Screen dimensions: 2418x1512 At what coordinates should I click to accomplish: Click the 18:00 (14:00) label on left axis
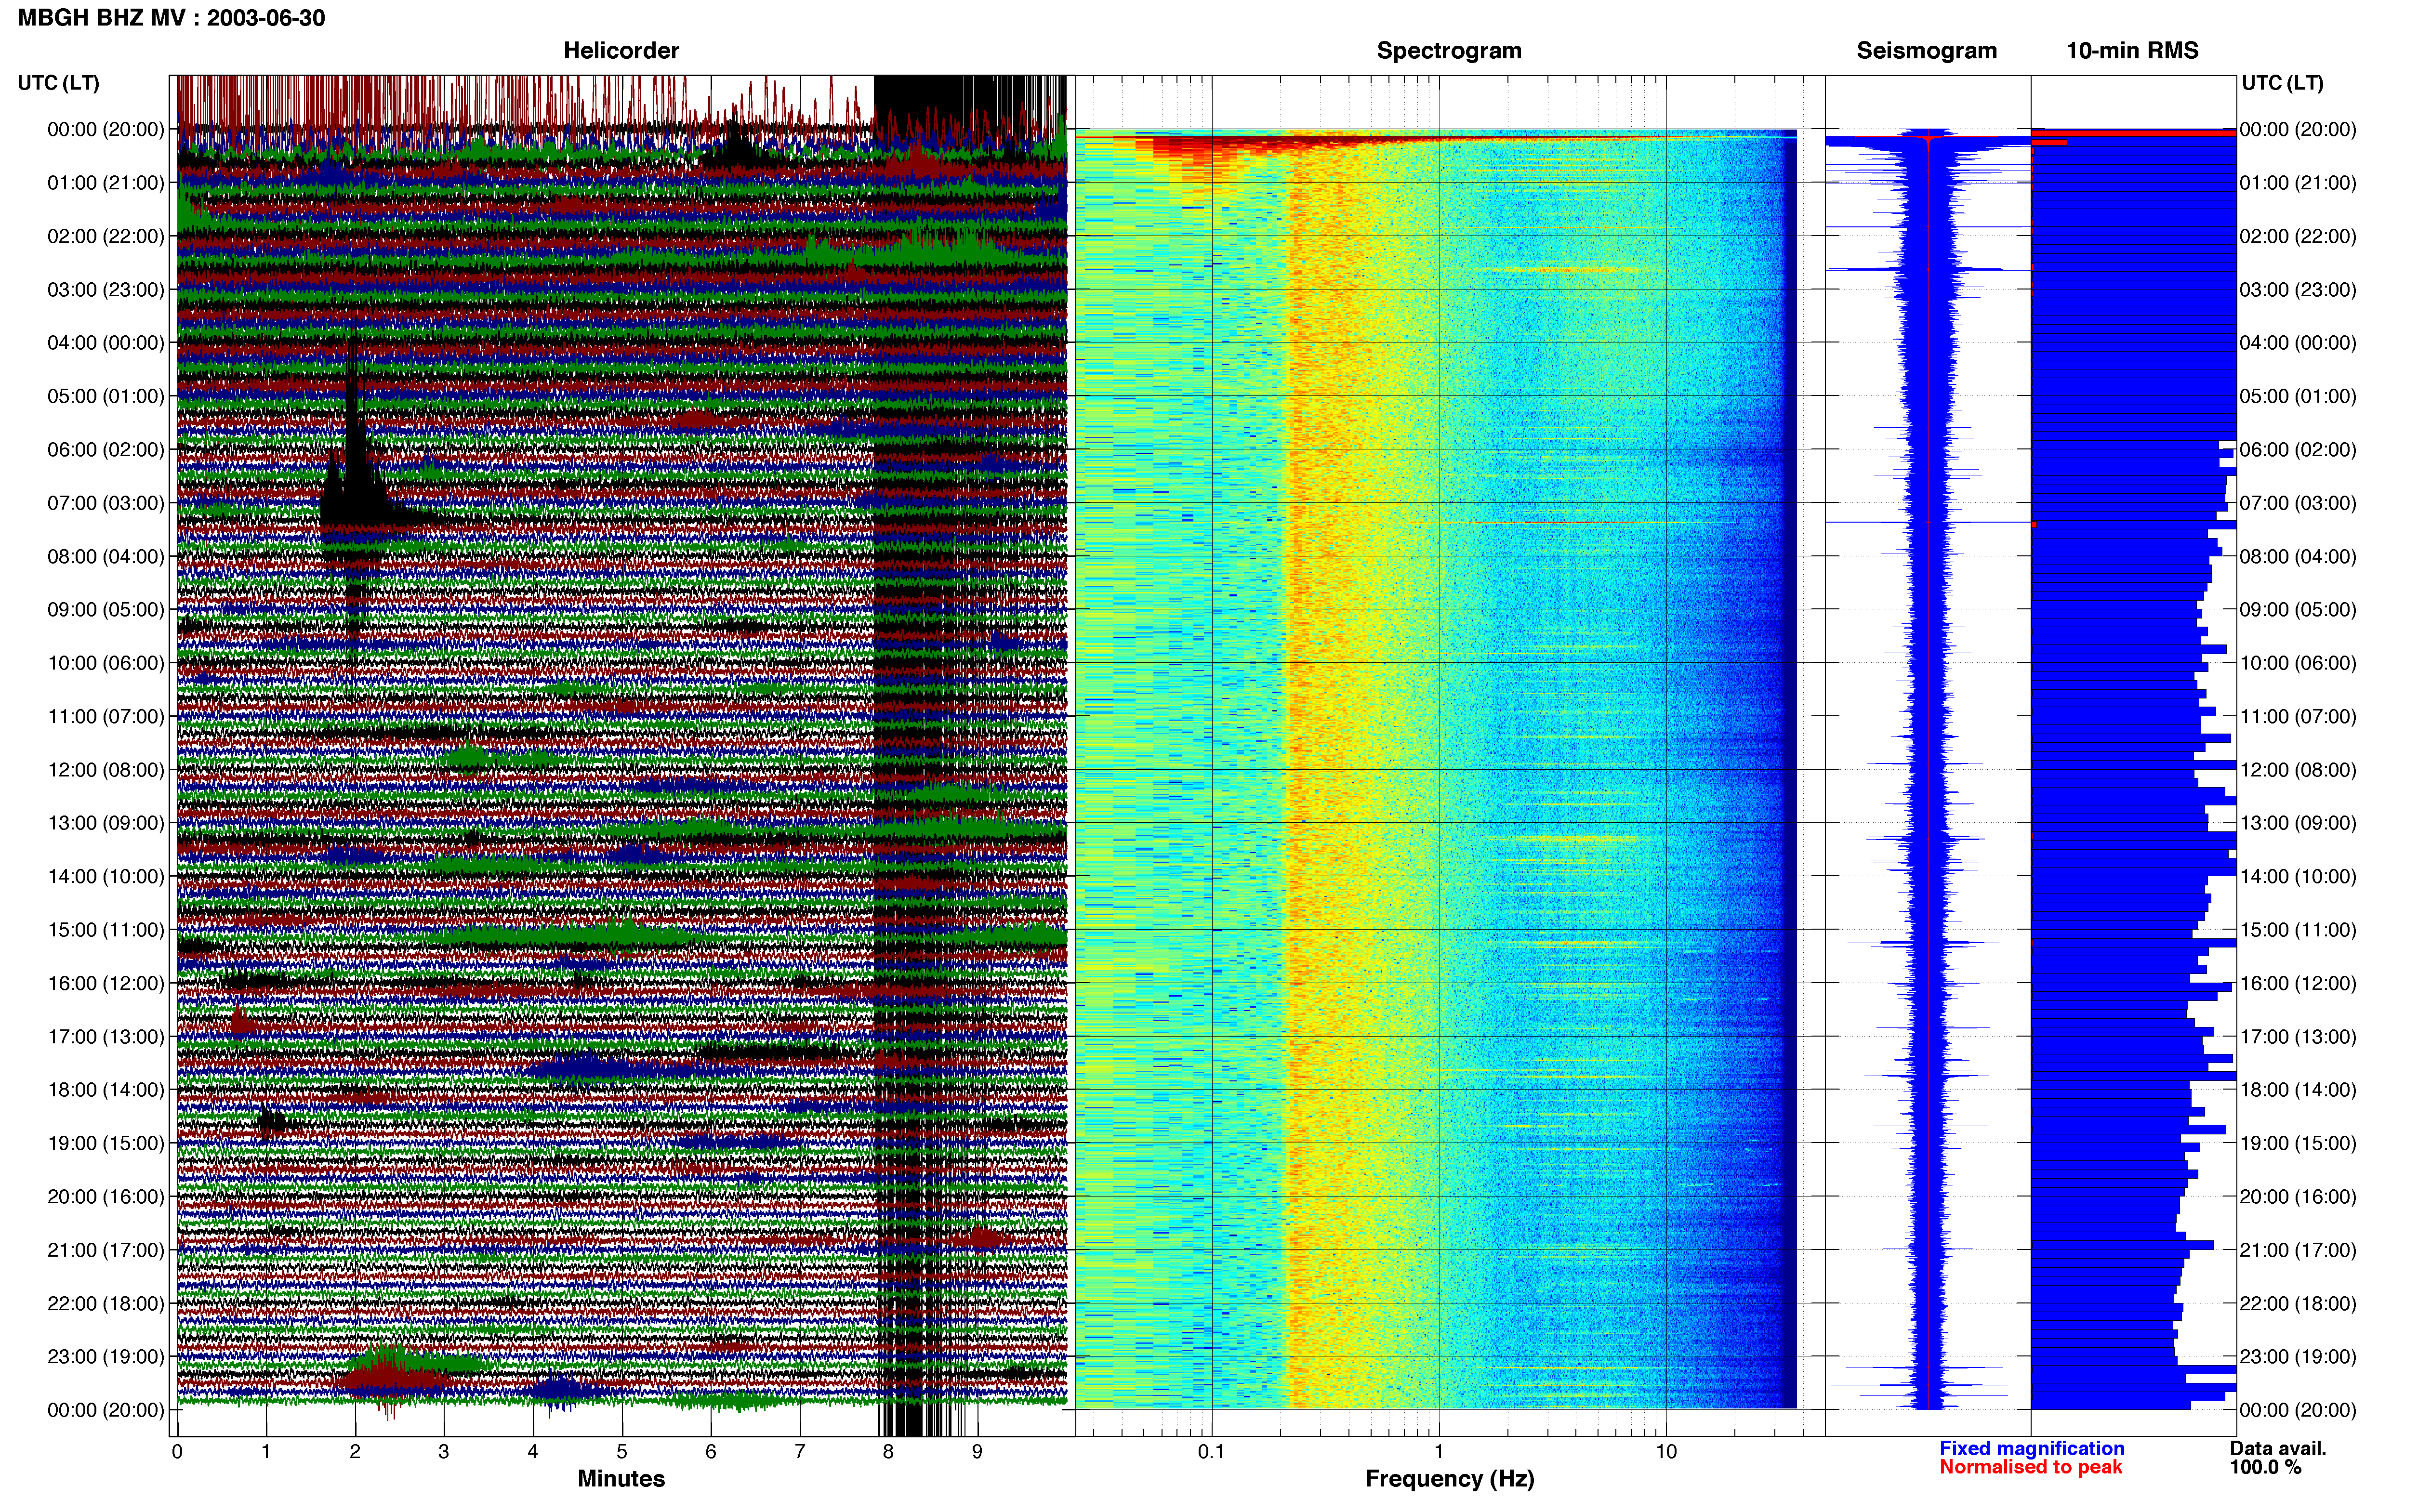pyautogui.click(x=106, y=1090)
